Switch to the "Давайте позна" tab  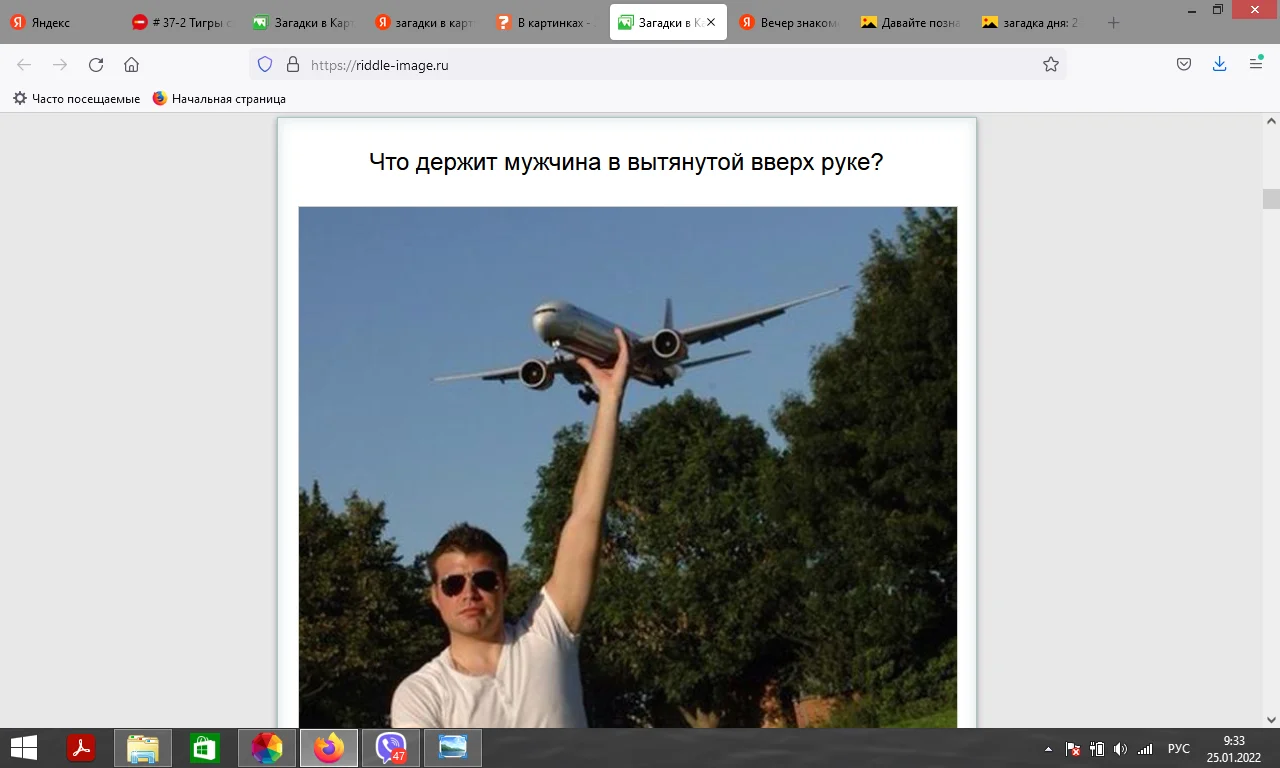912,22
